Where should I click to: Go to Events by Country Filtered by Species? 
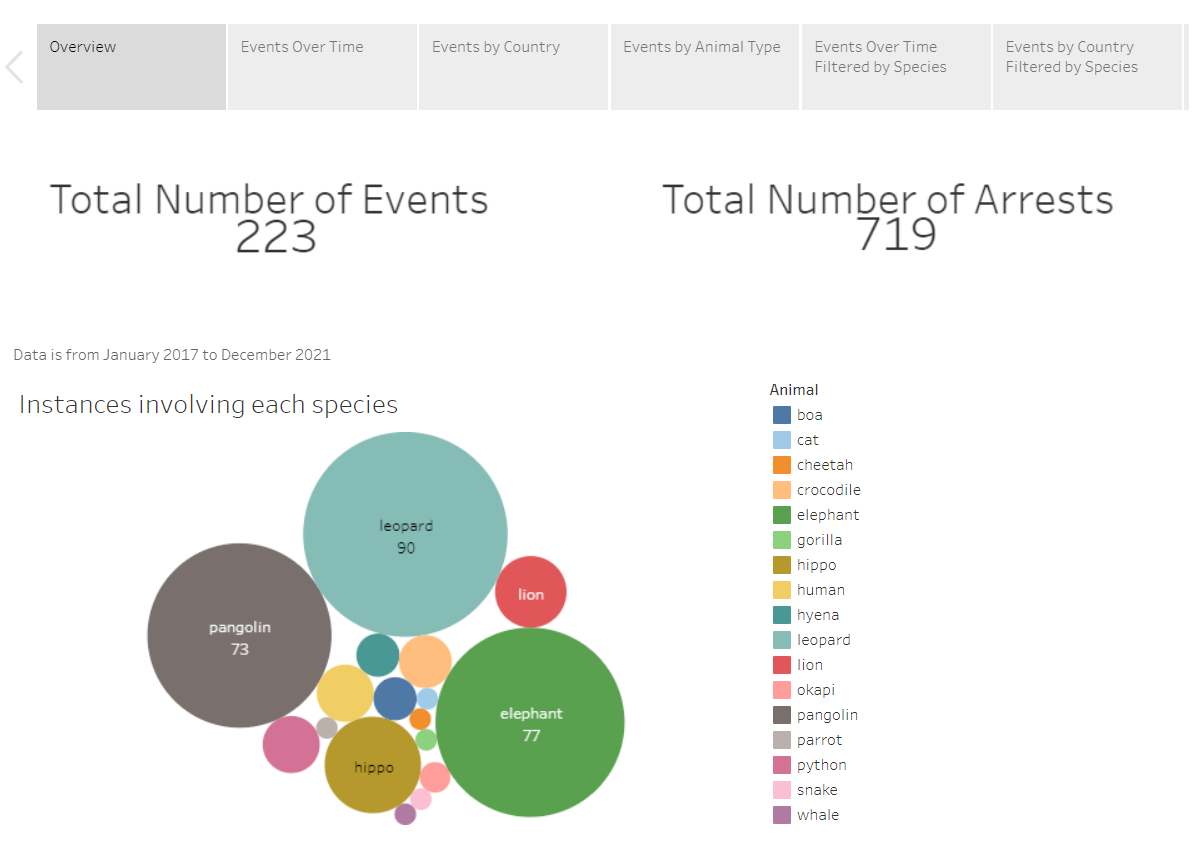point(1086,67)
